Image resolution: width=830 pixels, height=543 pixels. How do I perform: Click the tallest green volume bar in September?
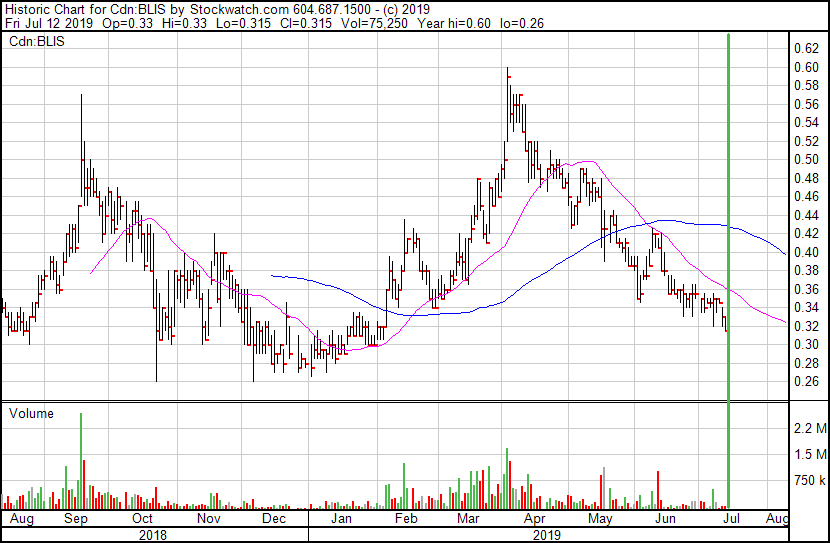81,460
